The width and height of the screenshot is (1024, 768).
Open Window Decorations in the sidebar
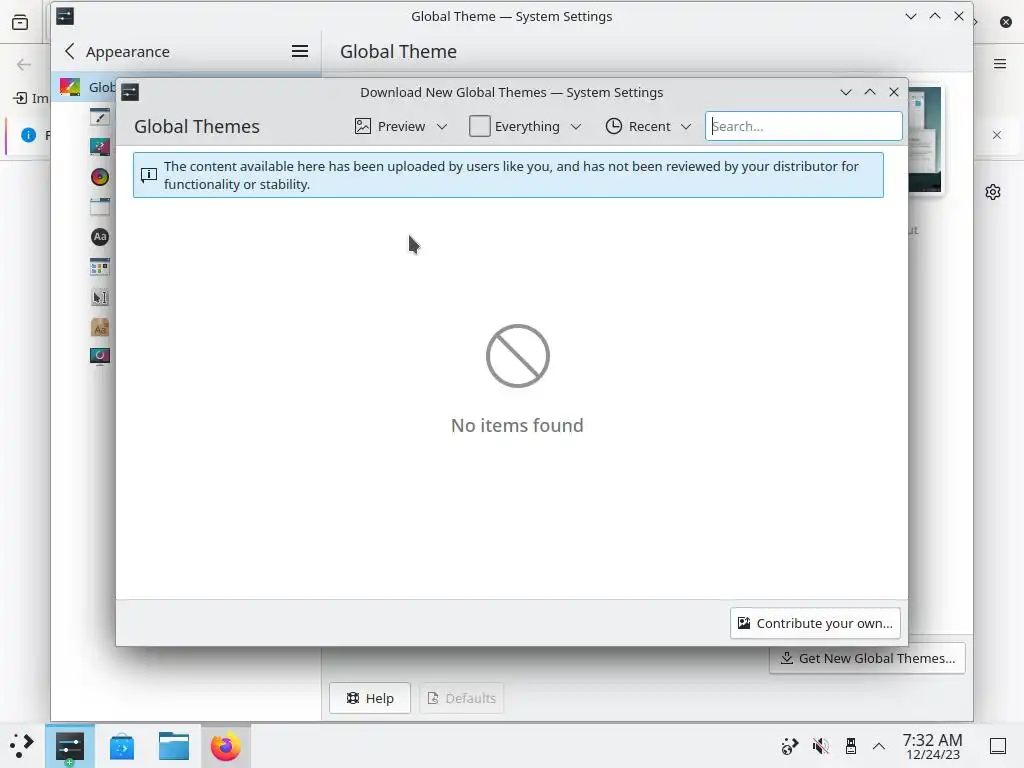pyautogui.click(x=100, y=207)
